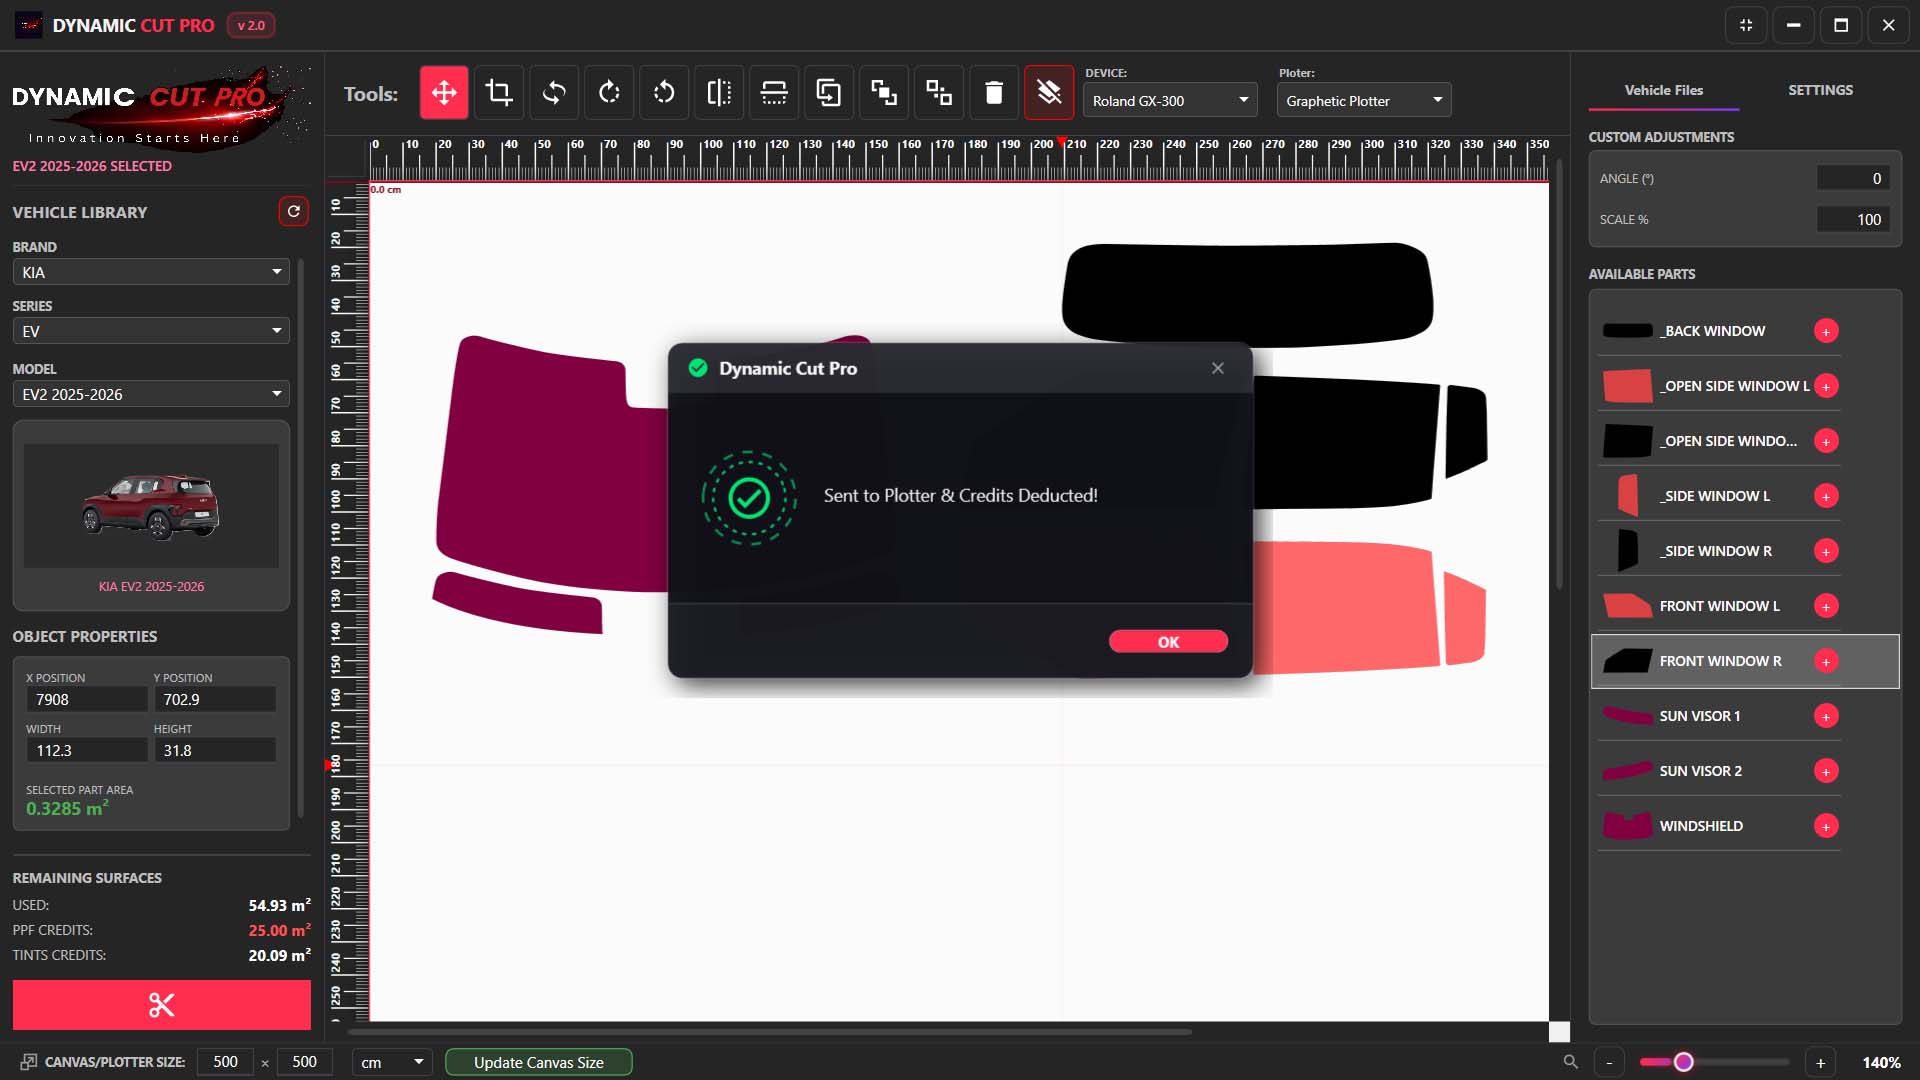Select the Crop tool icon
The image size is (1920, 1080).
click(x=499, y=93)
